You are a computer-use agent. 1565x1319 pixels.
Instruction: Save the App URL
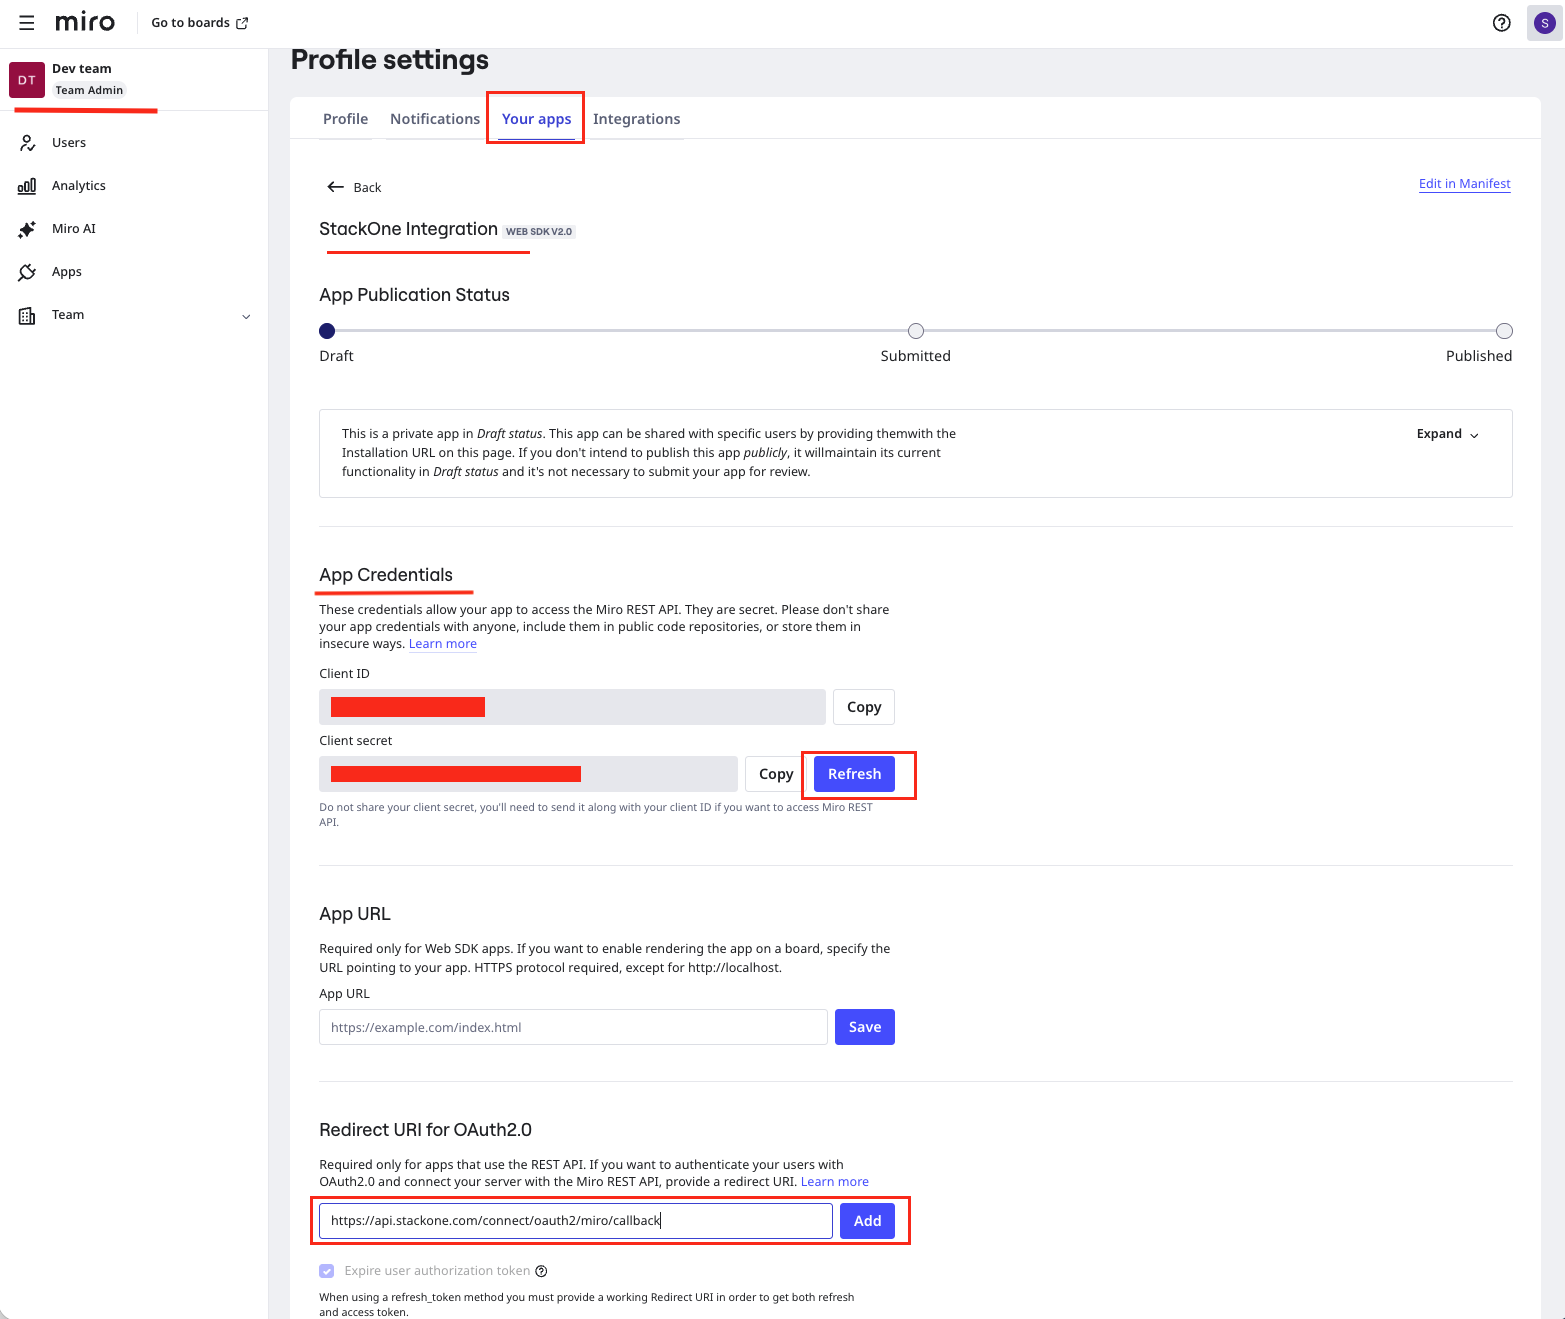[x=865, y=1027]
